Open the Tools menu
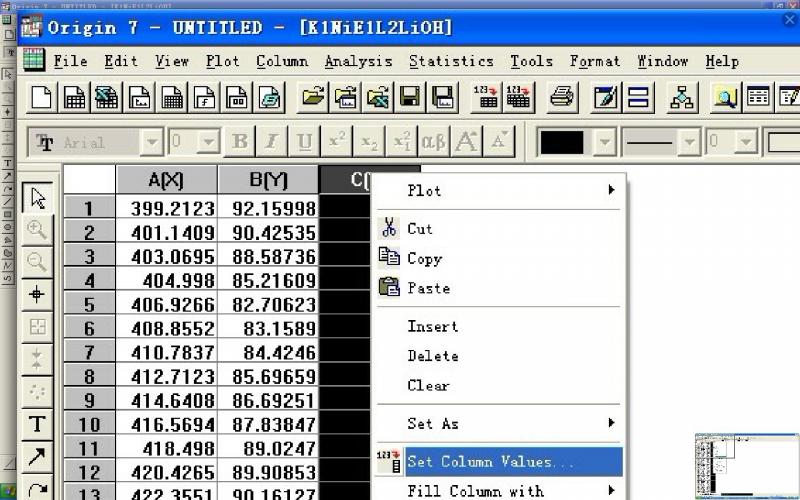 pyautogui.click(x=532, y=61)
